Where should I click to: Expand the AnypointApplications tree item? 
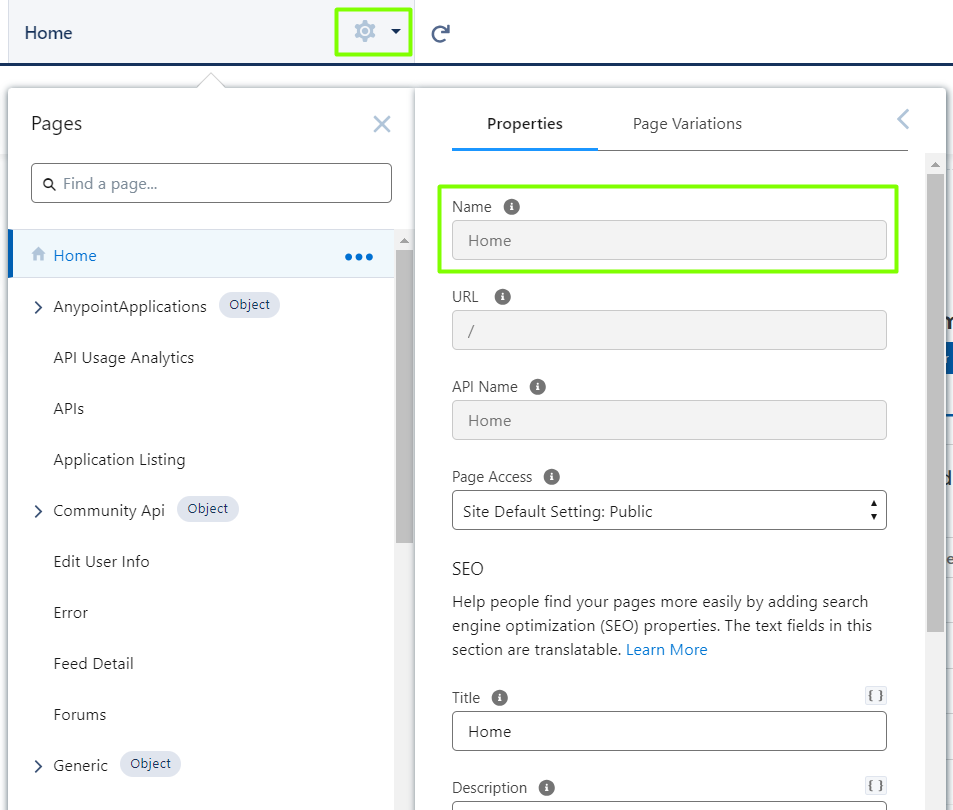(x=39, y=308)
